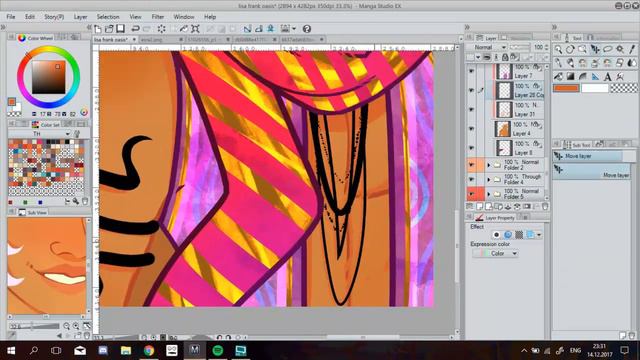Expand Folder 2 in layer list
640x360 pixels.
click(489, 165)
